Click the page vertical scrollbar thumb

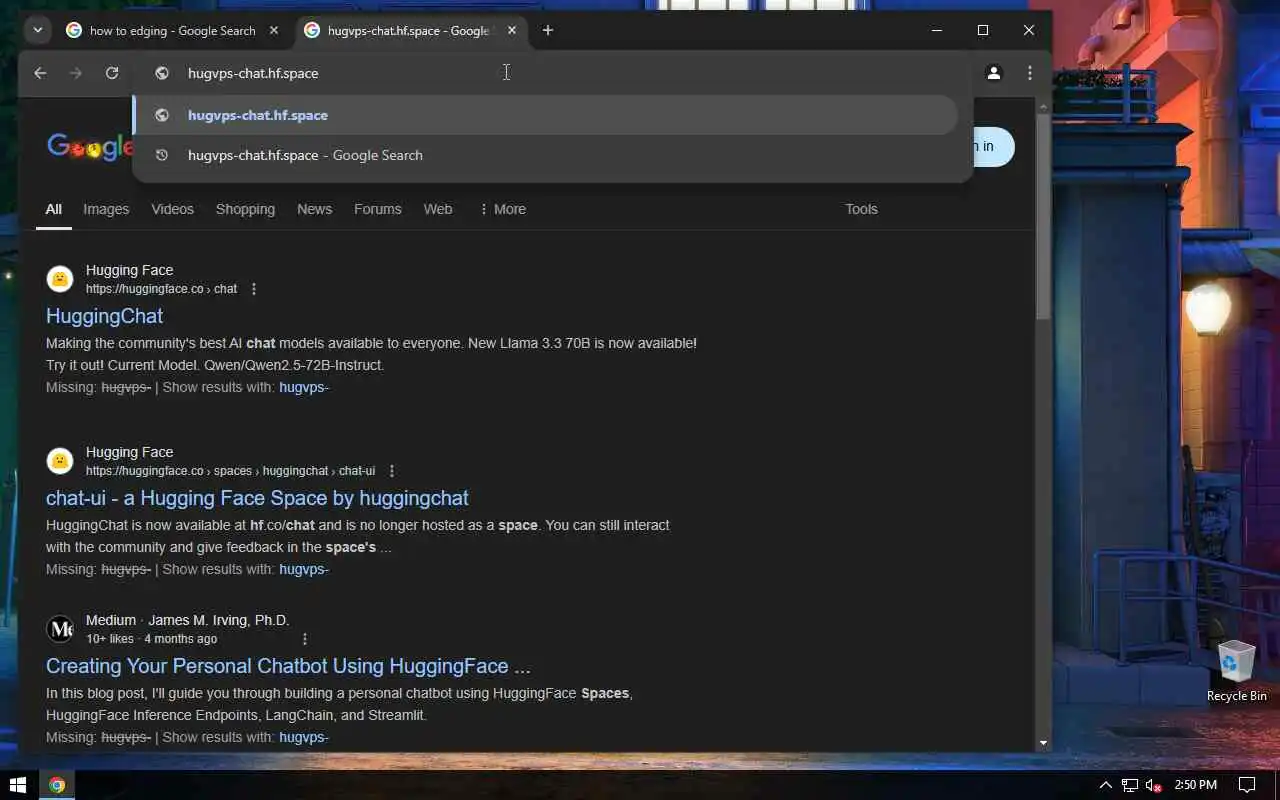pos(1043,217)
